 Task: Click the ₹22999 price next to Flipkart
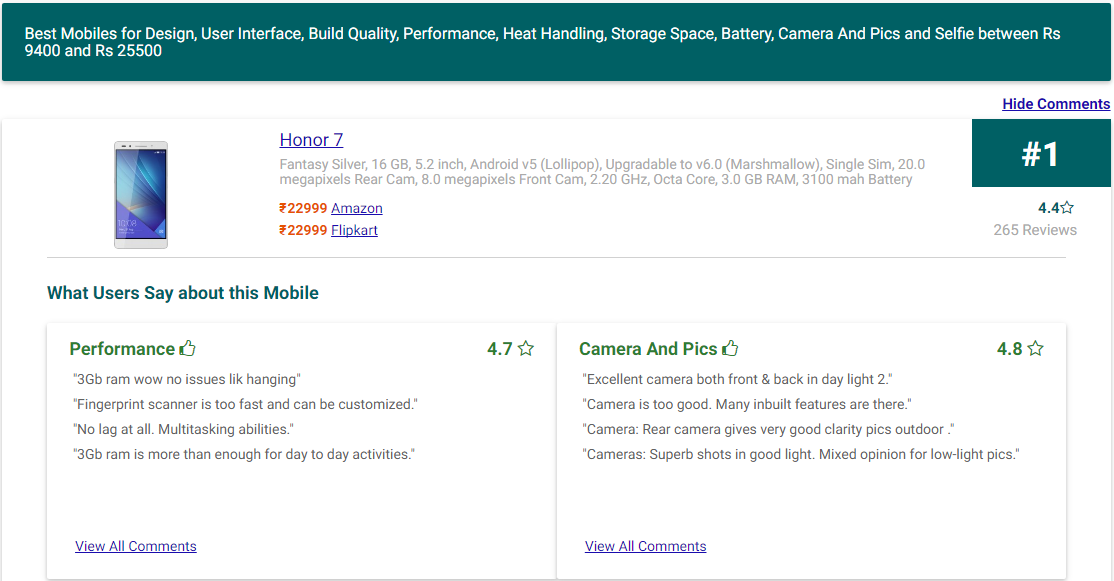pyautogui.click(x=303, y=230)
